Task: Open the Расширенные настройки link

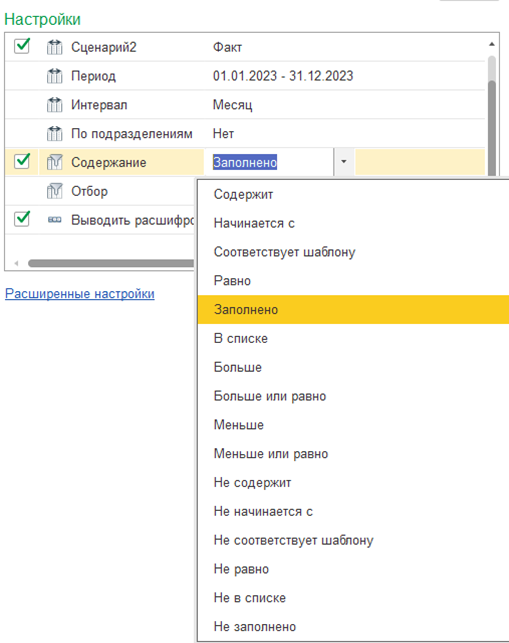Action: coord(80,294)
